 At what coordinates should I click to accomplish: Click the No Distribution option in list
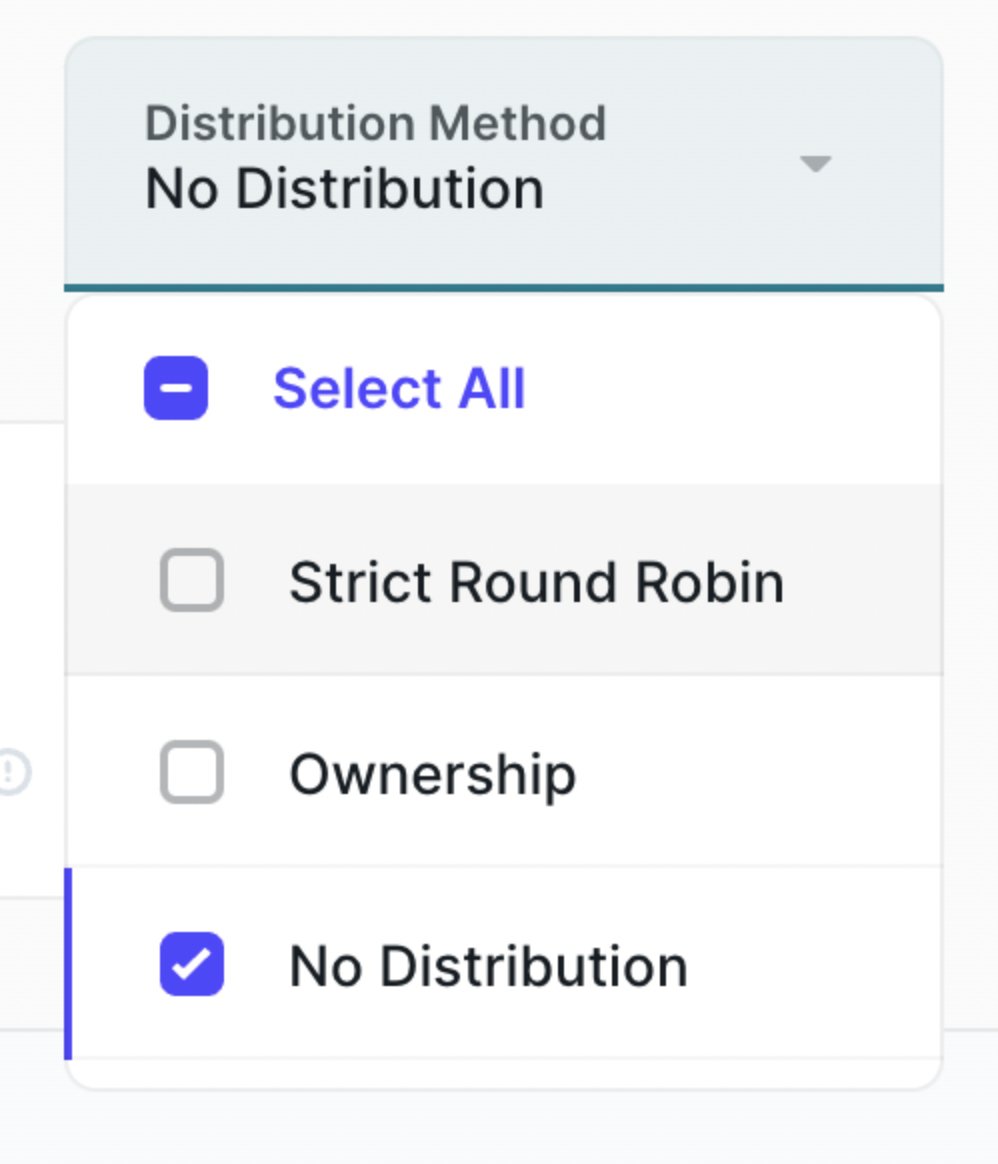488,966
